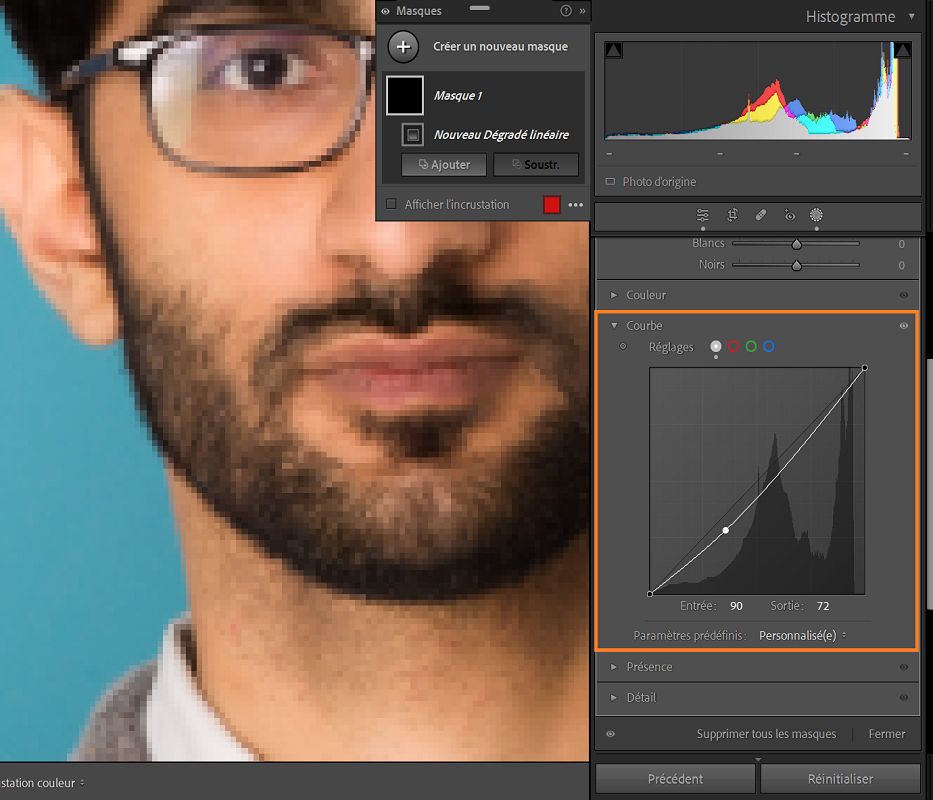Toggle Masques panel visibility eye icon
This screenshot has width=933, height=800.
click(386, 11)
